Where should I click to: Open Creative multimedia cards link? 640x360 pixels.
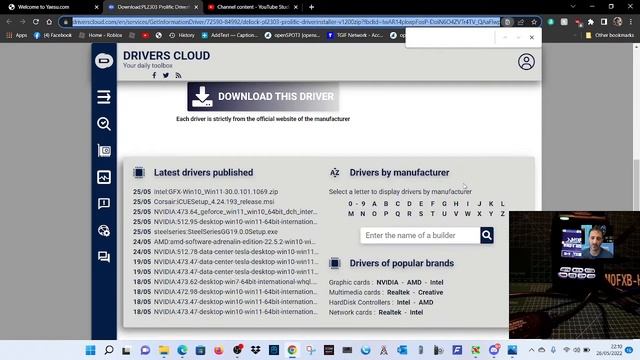click(x=430, y=292)
